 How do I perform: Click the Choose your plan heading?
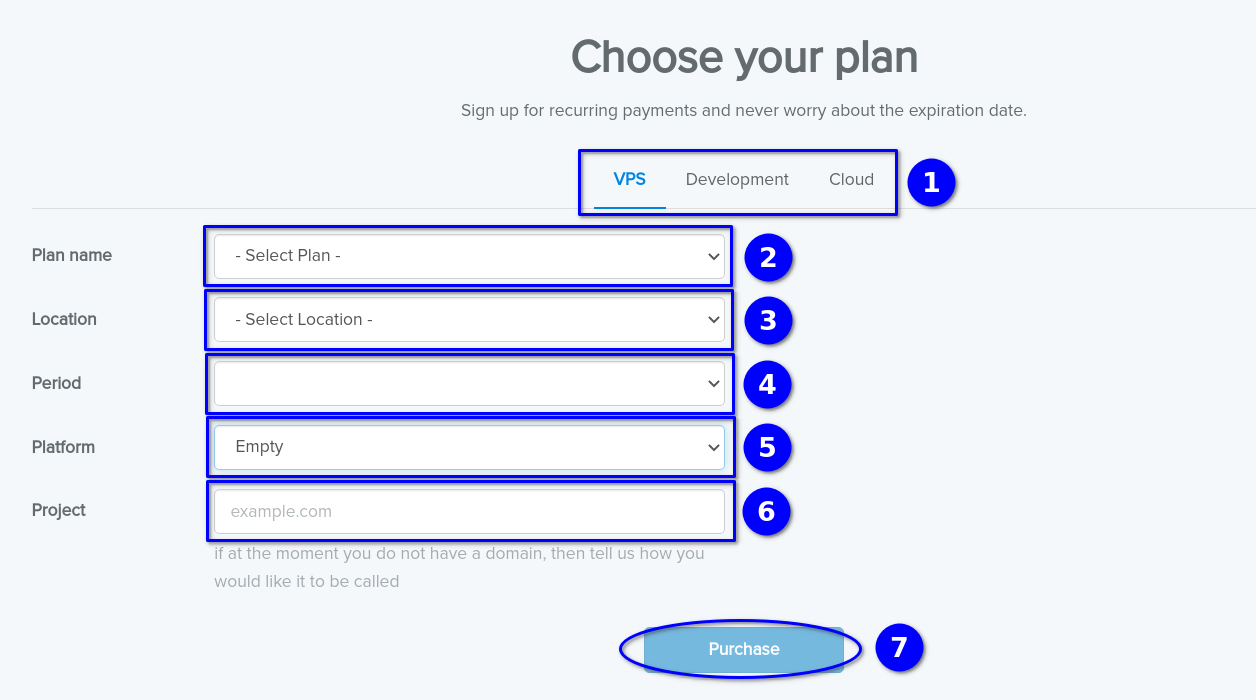pos(744,57)
